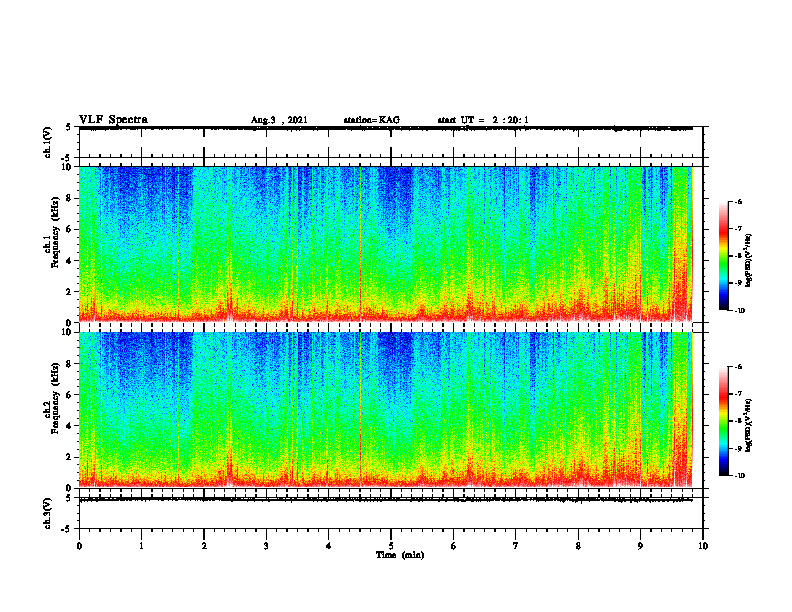
Task: Click the ch.3(V) axis tick label '5'
Action: coord(68,498)
